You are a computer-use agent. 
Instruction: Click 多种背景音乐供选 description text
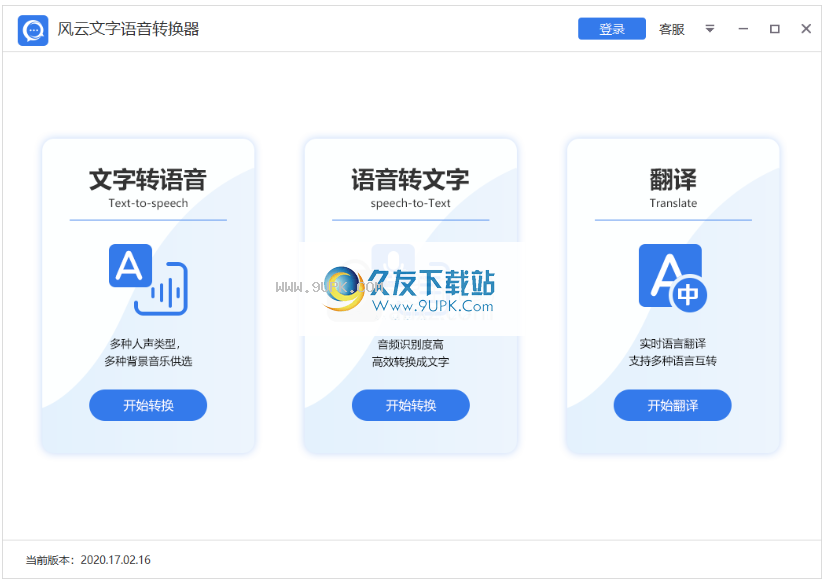[148, 361]
